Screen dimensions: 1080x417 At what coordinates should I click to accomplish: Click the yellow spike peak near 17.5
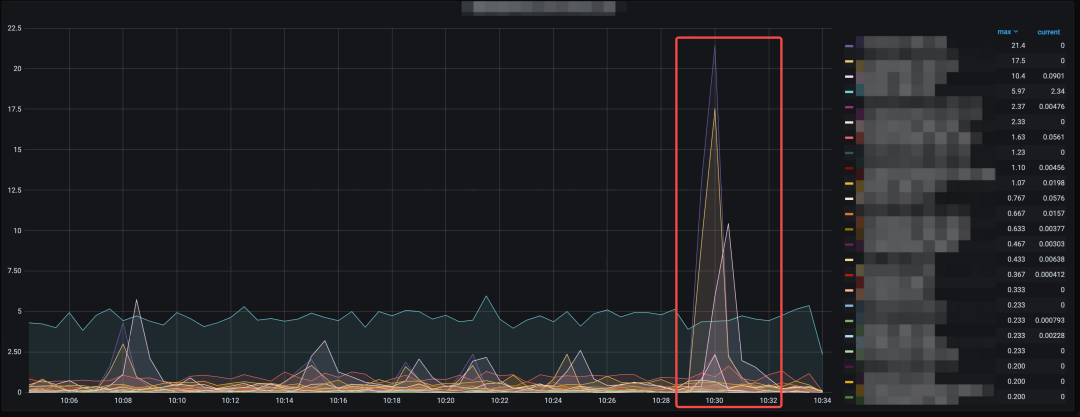point(714,108)
